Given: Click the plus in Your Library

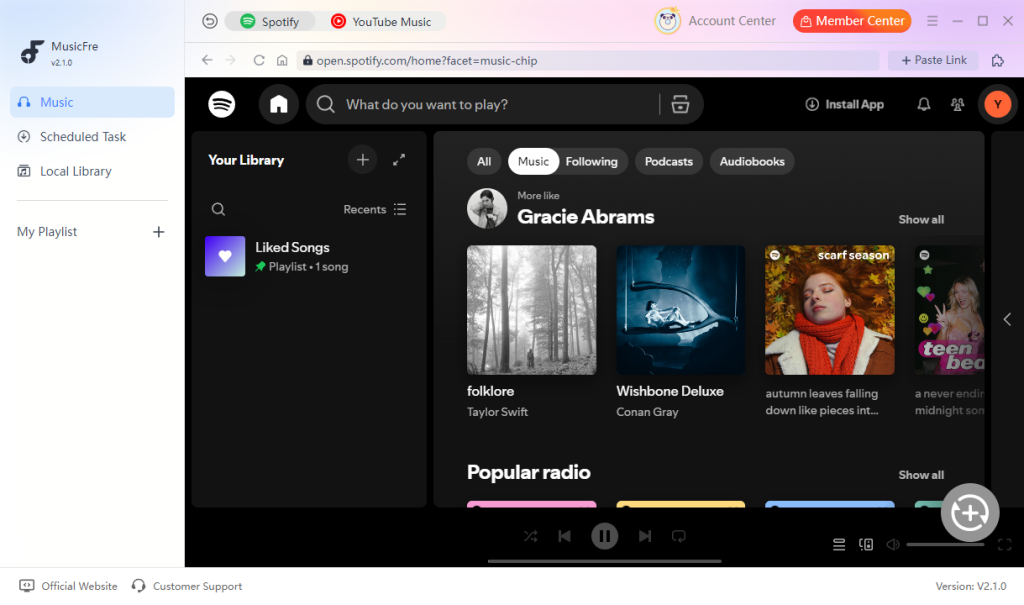Looking at the screenshot, I should [x=362, y=160].
